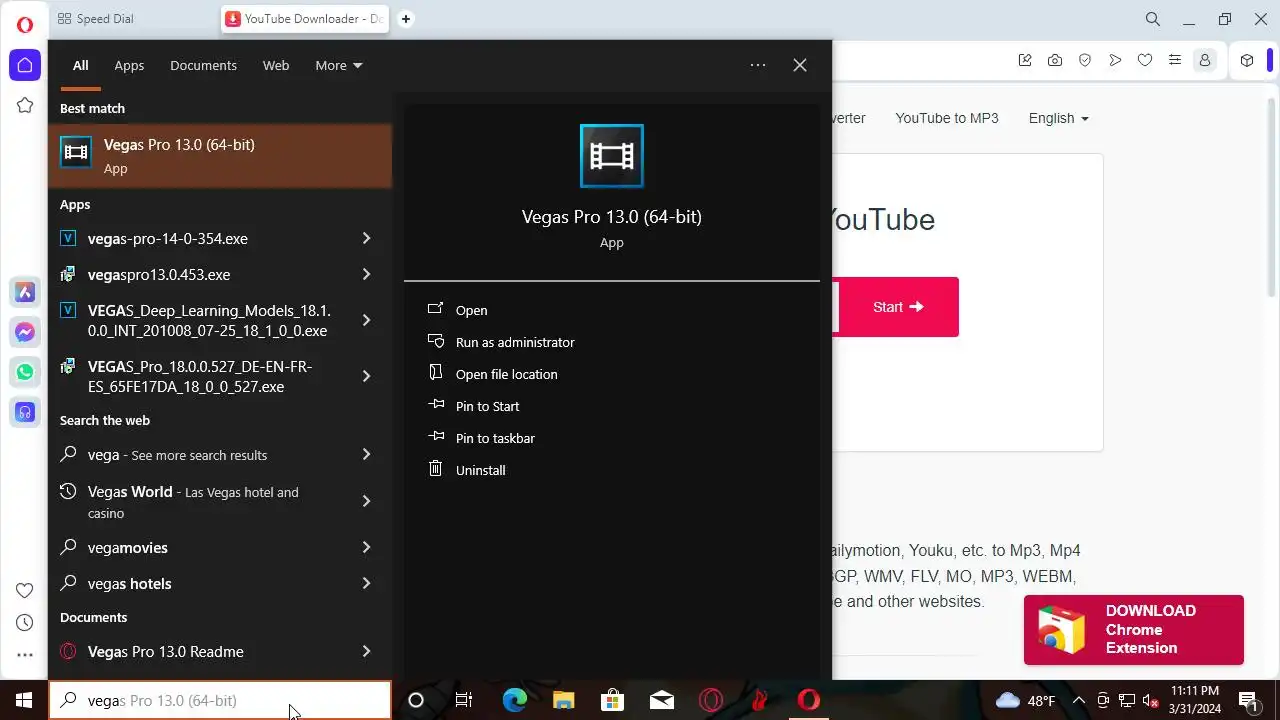Screen dimensions: 1280x720
Task: Click the edit-page pencil icon in Opera toolbar
Action: (1025, 60)
